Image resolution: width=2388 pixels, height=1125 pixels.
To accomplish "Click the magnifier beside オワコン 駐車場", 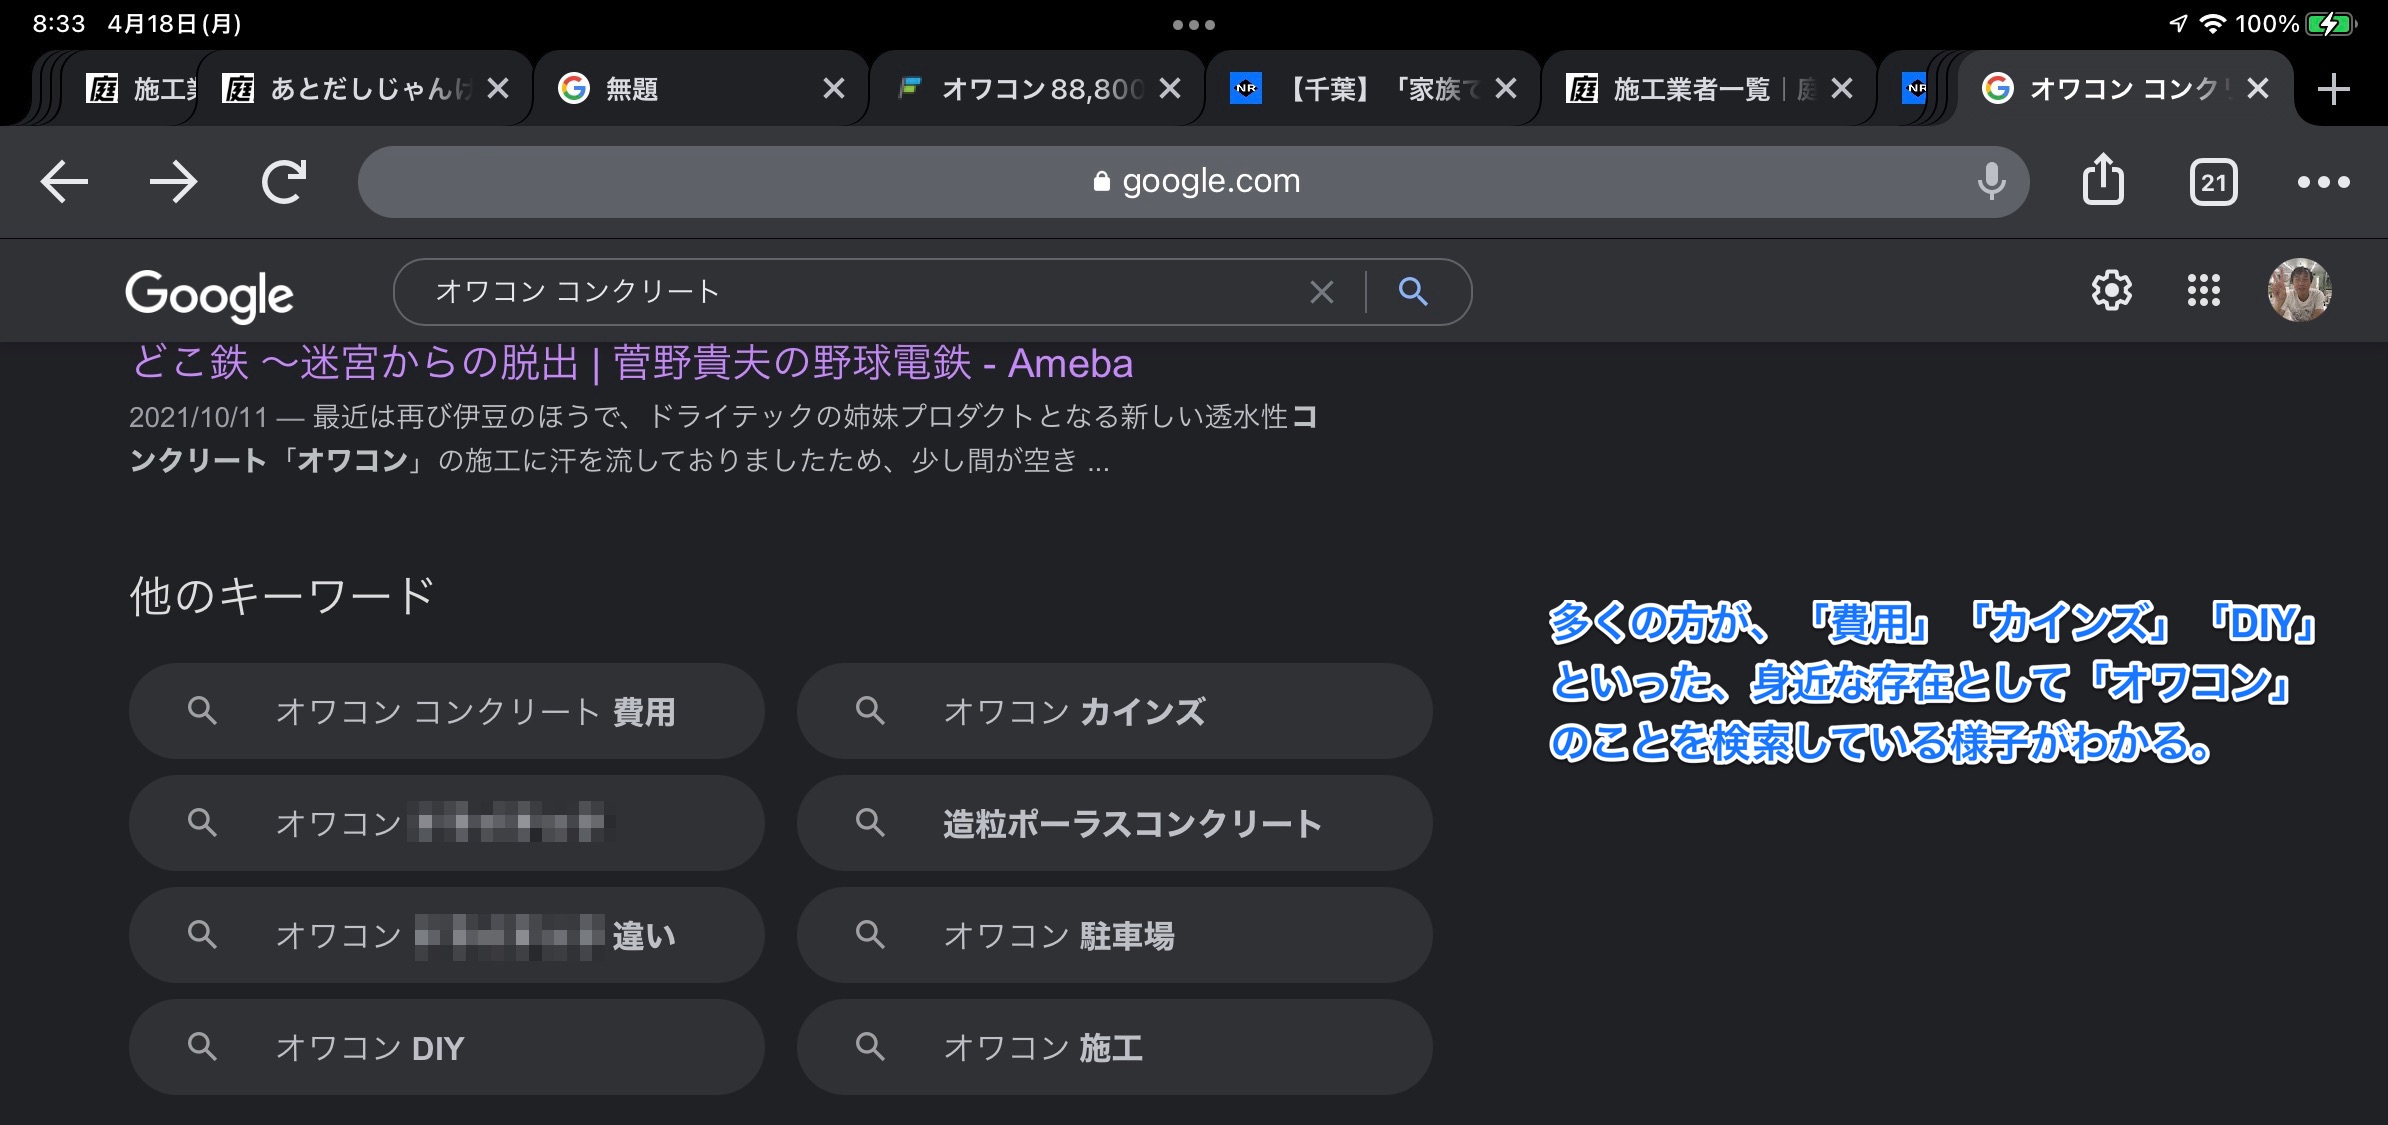I will point(870,935).
